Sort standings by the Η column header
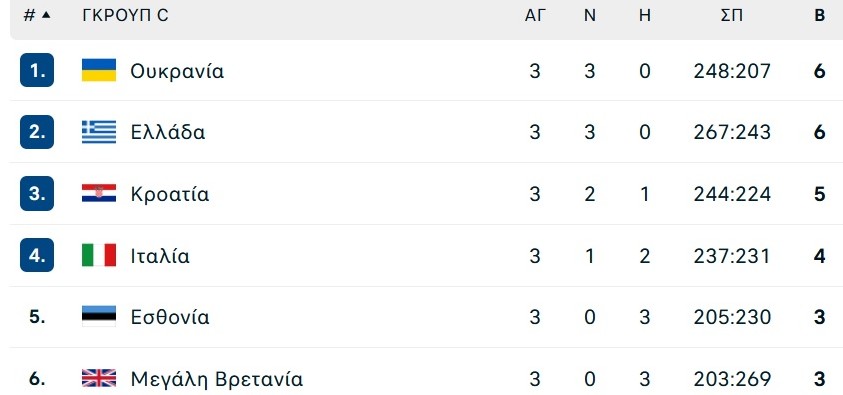The image size is (843, 395). coord(645,16)
